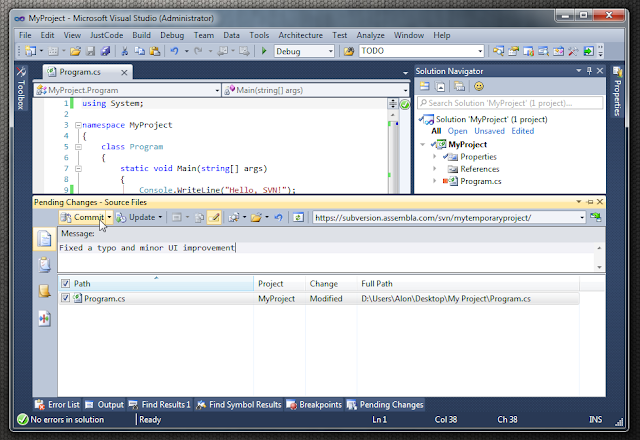Viewport: 640px width, 440px height.
Task: Open the clipboard work items sidebar icon
Action: [x=44, y=265]
